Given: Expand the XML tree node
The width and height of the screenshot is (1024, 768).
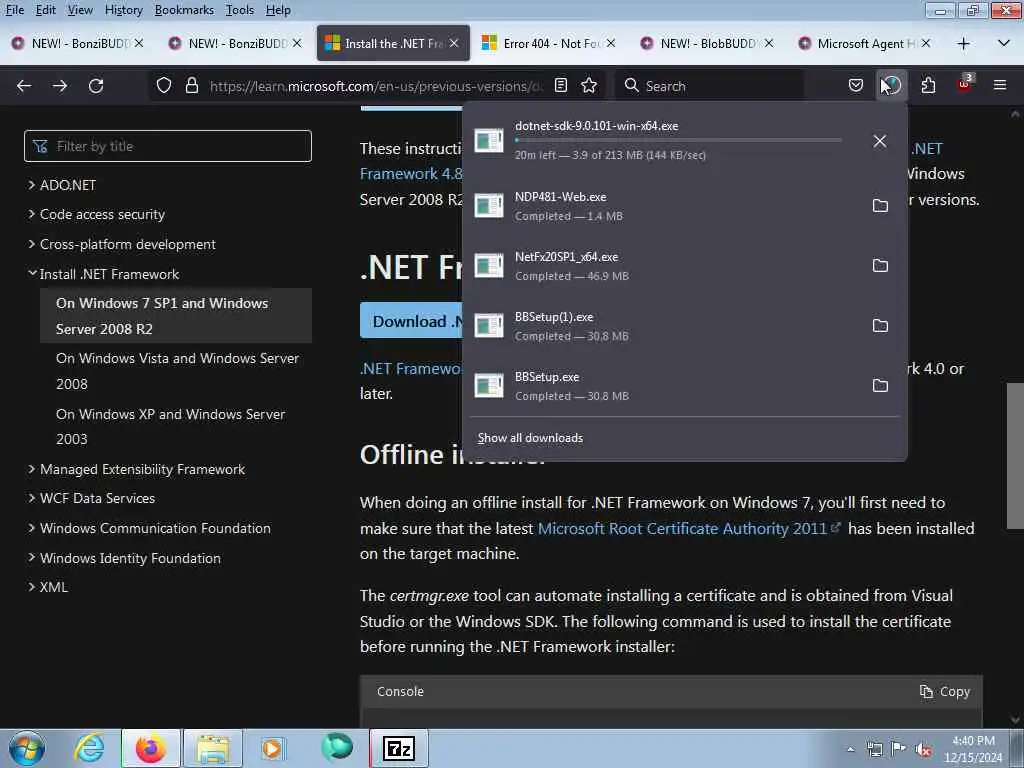Looking at the screenshot, I should (31, 586).
